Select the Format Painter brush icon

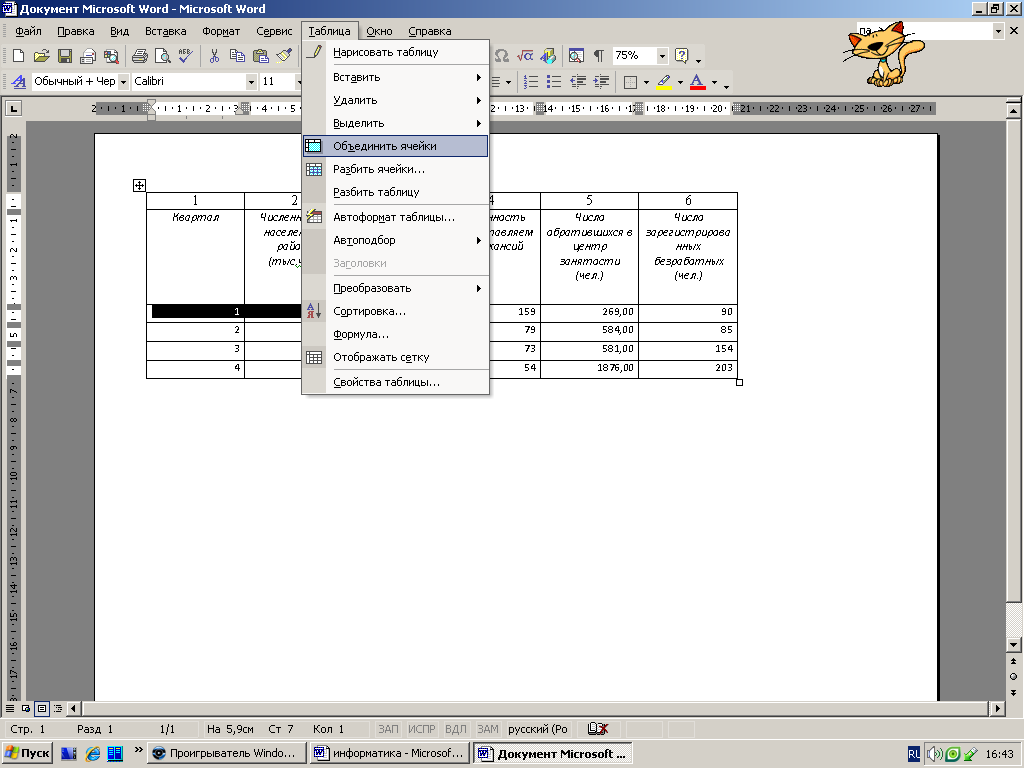click(283, 56)
